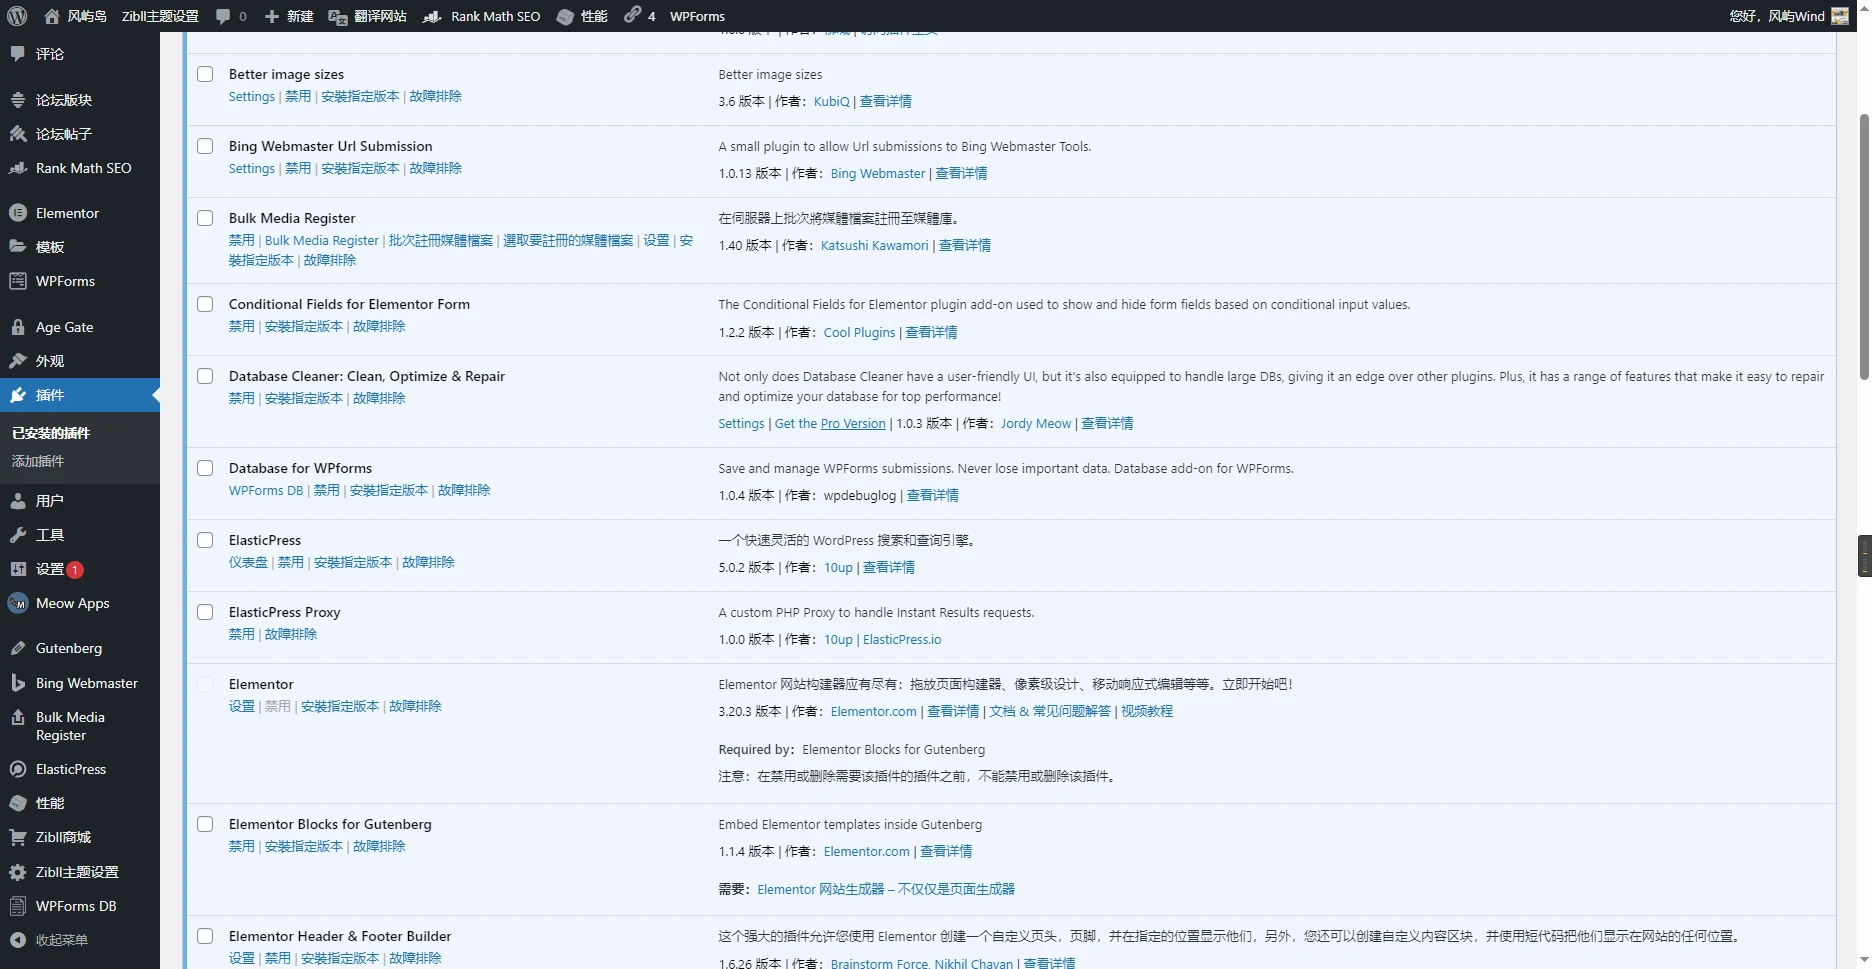The height and width of the screenshot is (969, 1872).
Task: Expand the Rank Math SEO admin bar menu
Action: (x=482, y=16)
